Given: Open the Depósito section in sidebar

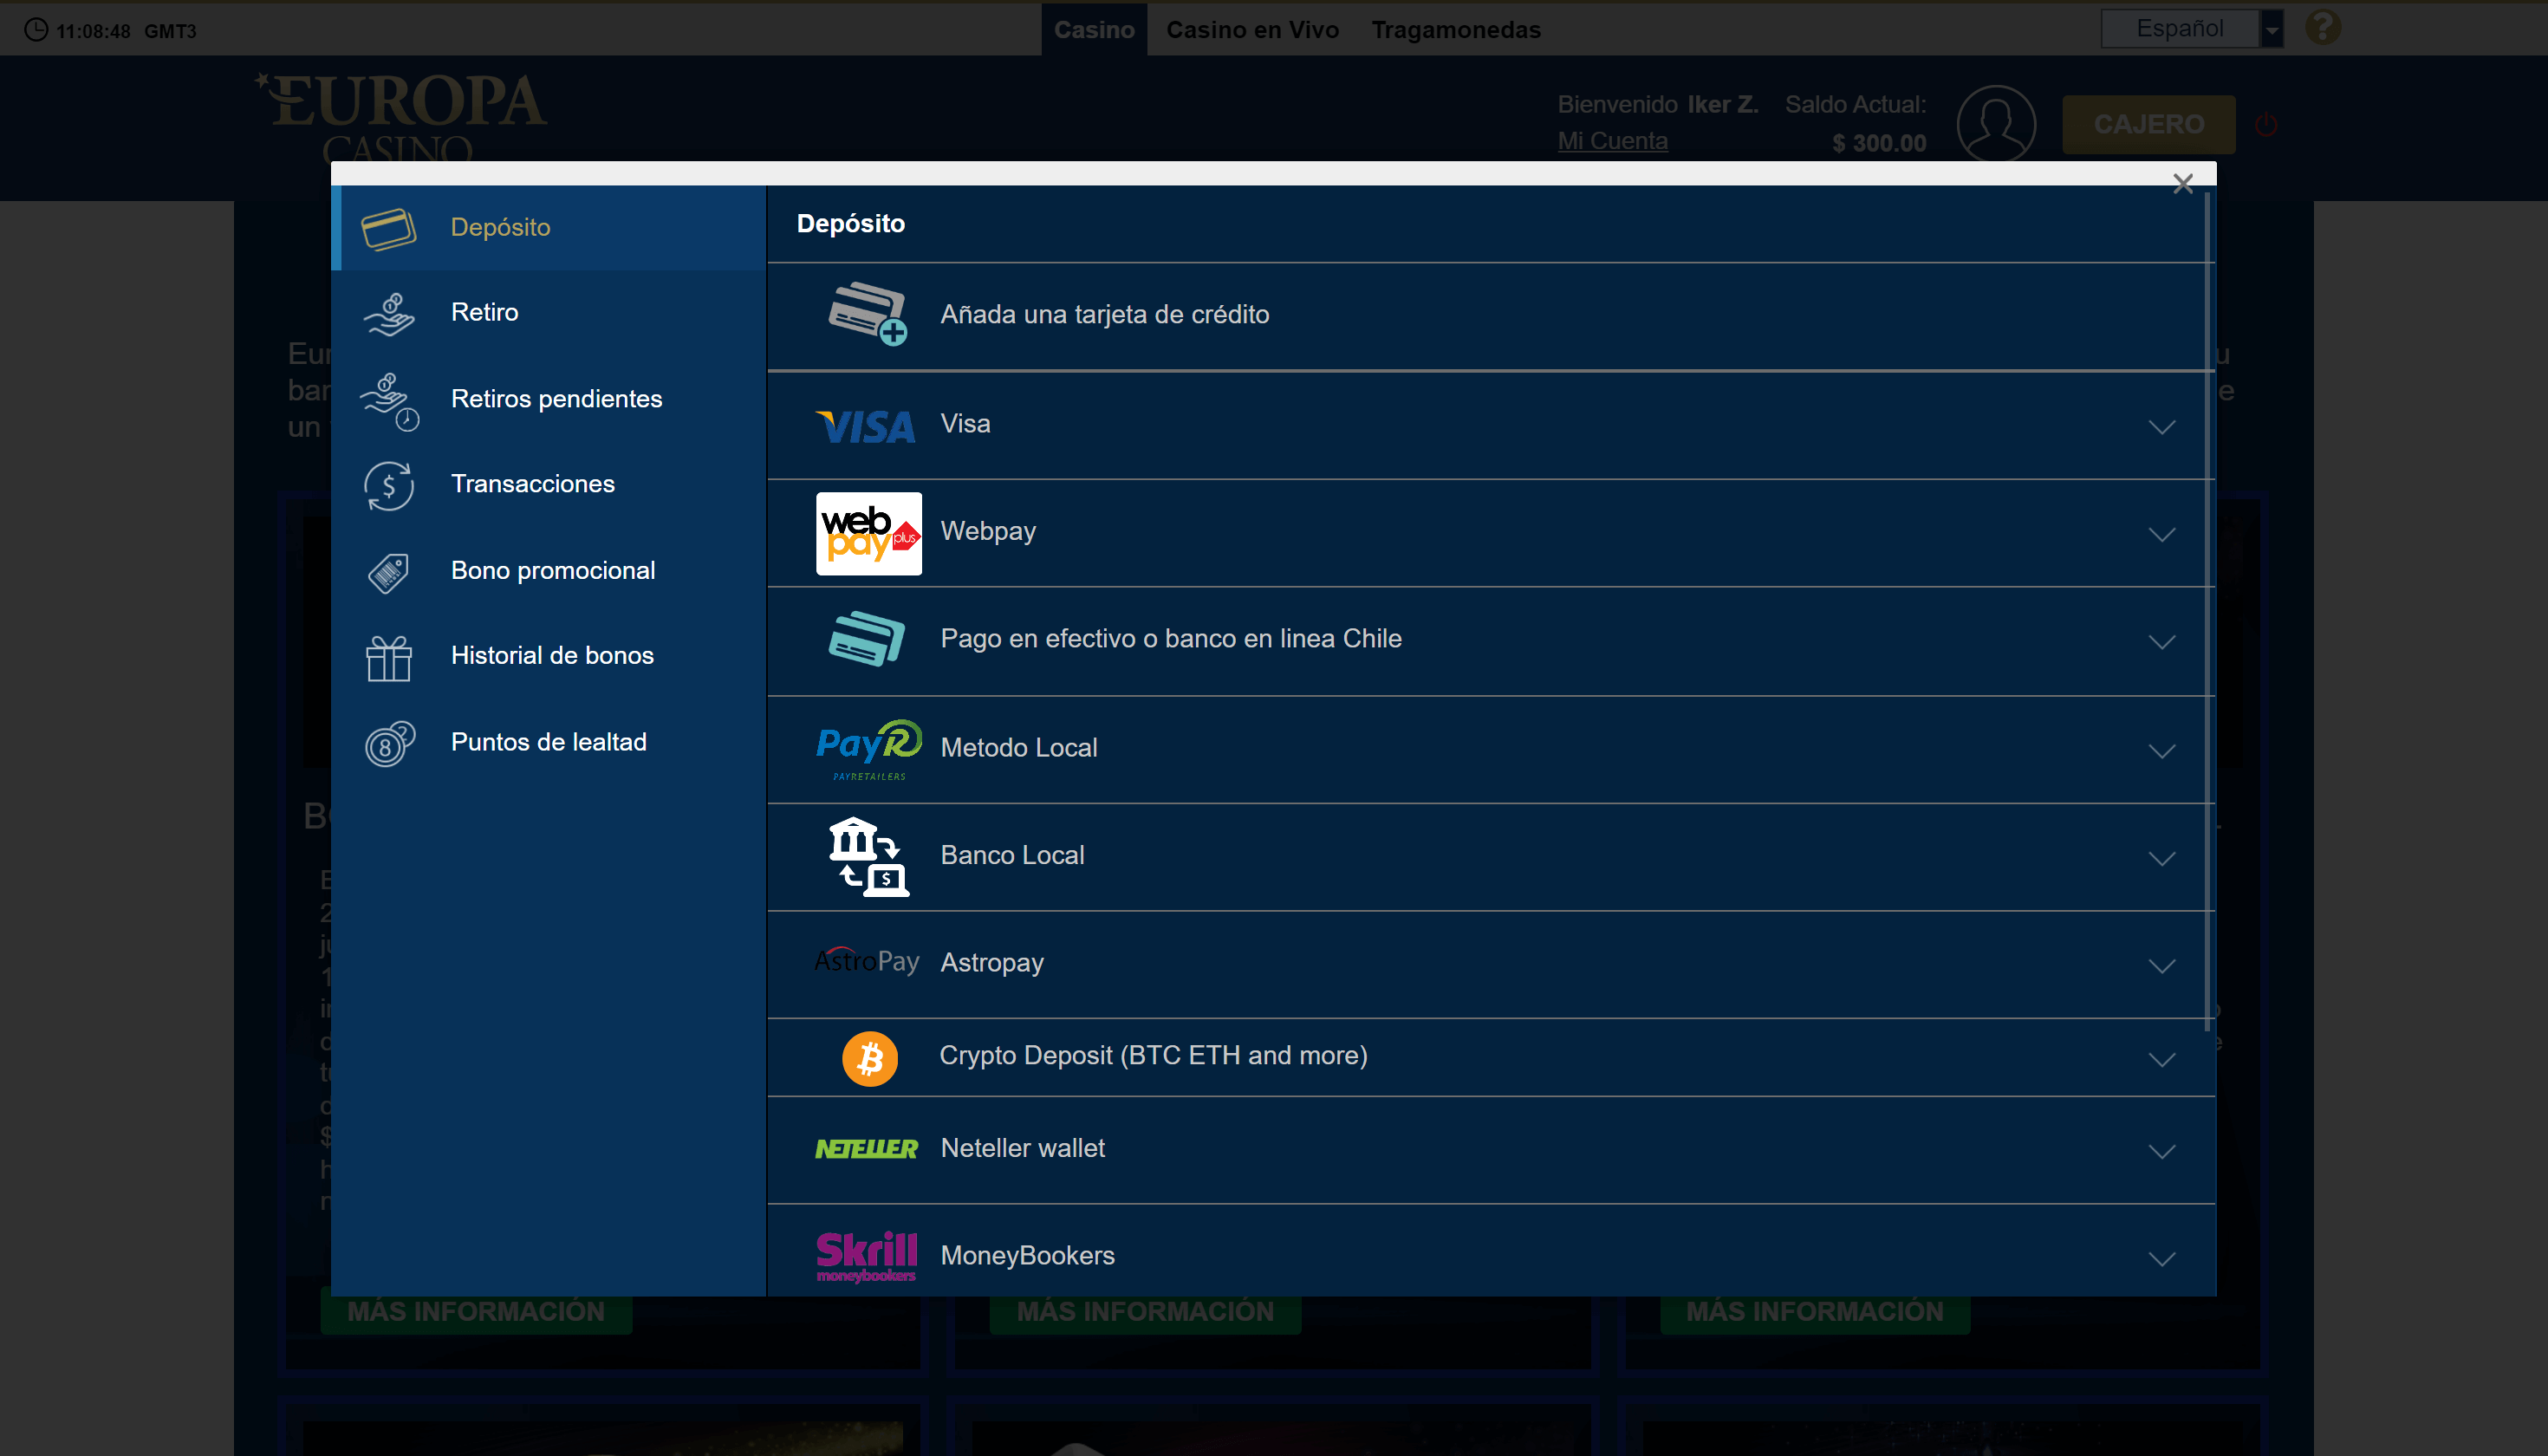Looking at the screenshot, I should [x=548, y=228].
